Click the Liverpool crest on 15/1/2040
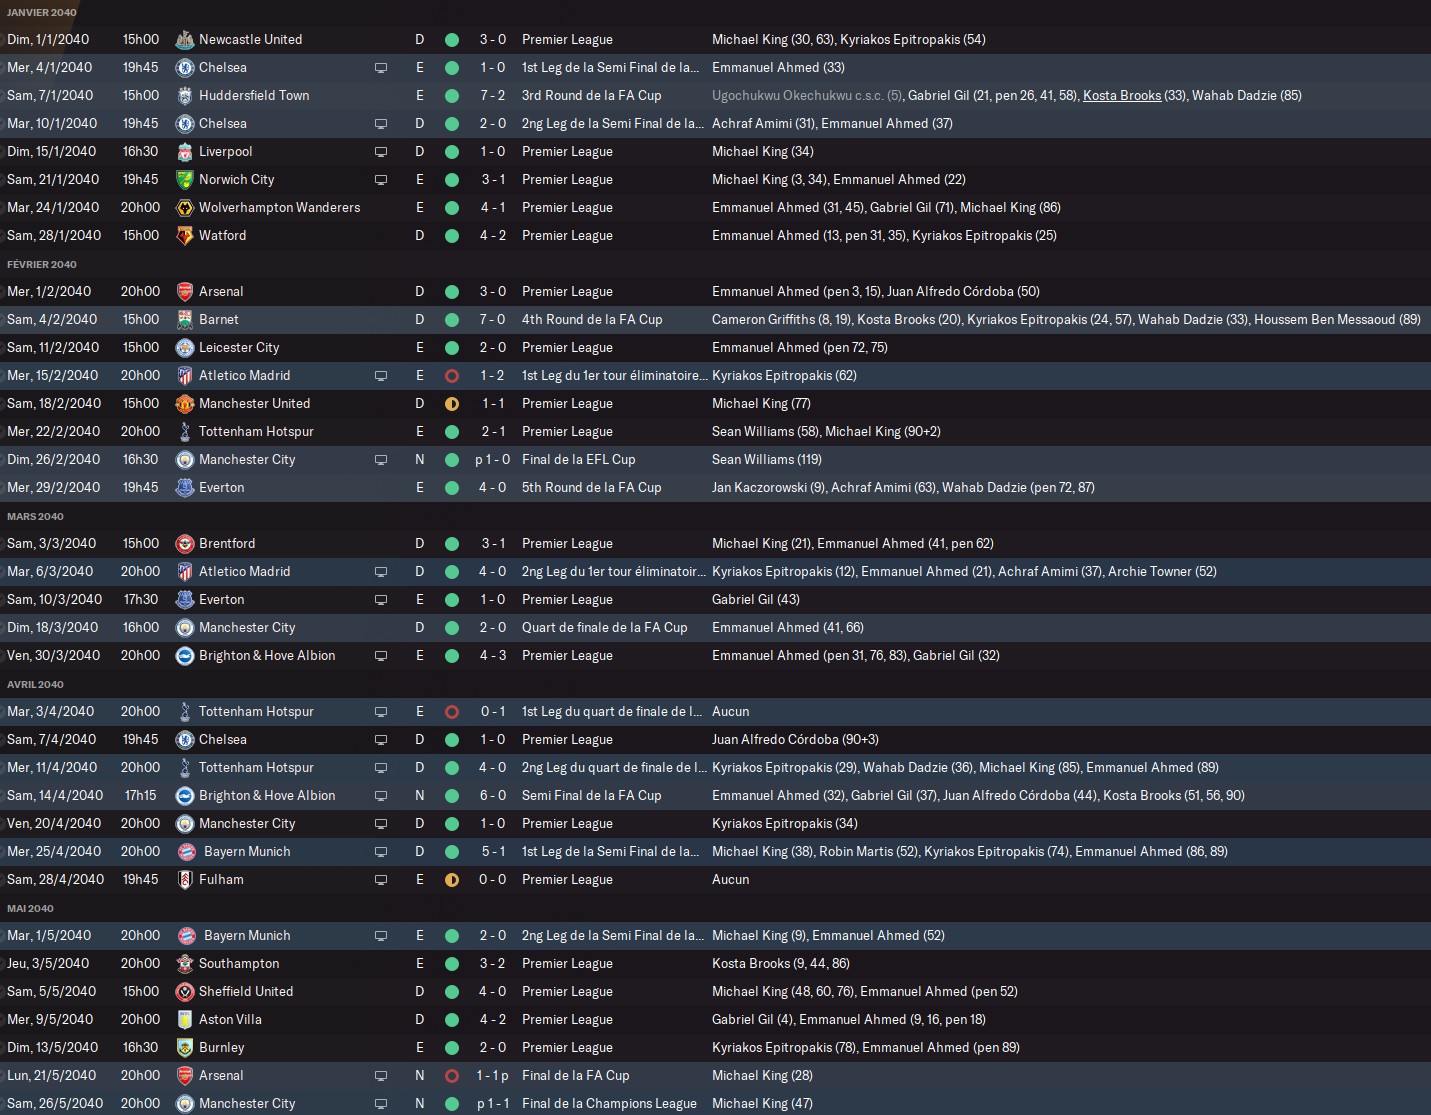 pyautogui.click(x=184, y=152)
